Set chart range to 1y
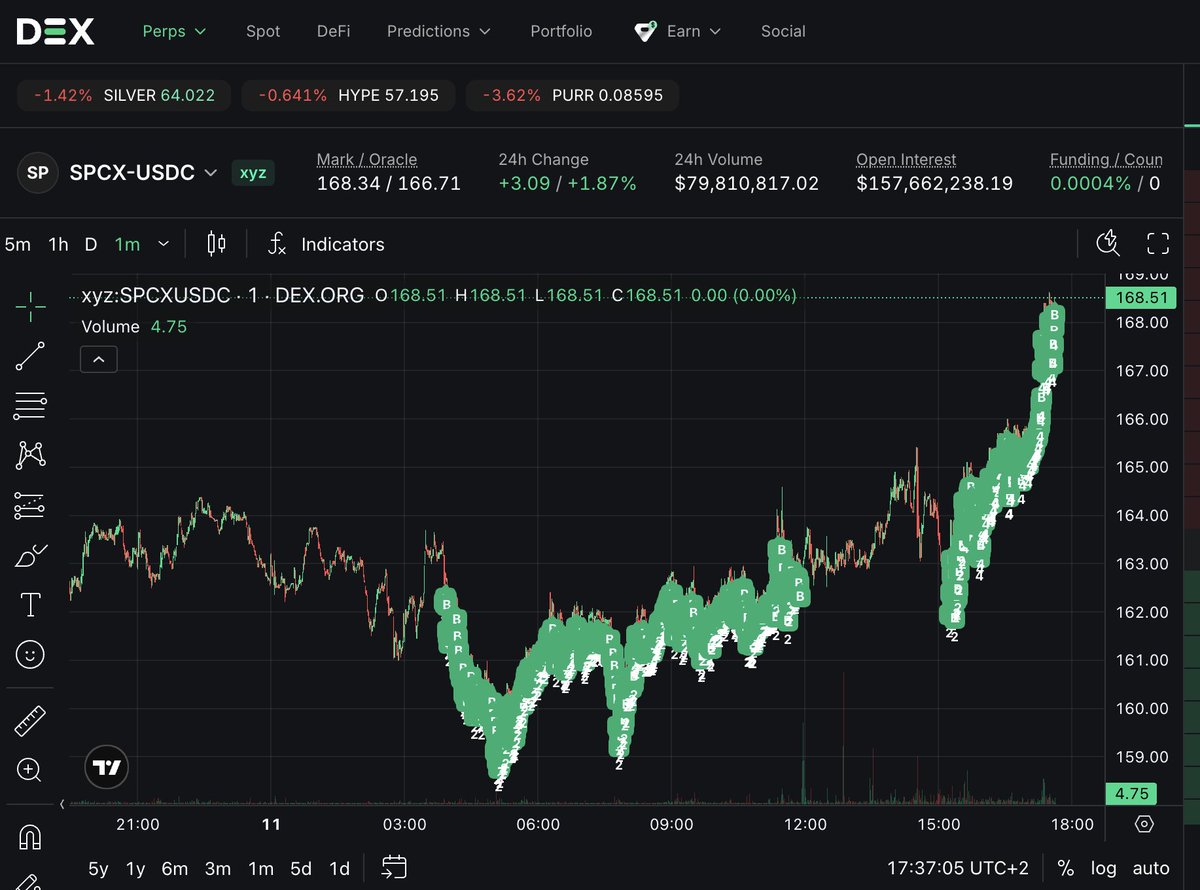This screenshot has height=890, width=1200. pos(135,868)
